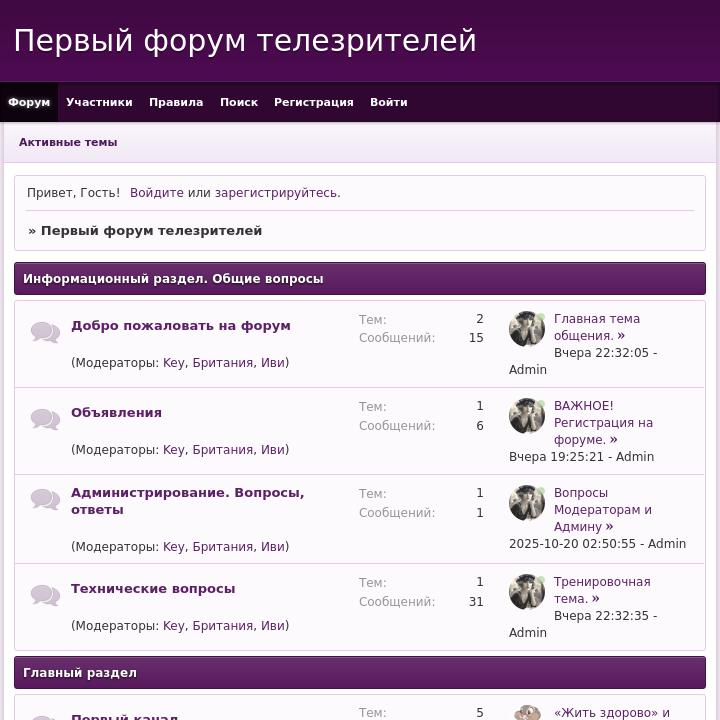This screenshot has width=720, height=720.
Task: Open Поиск in the navigation bar
Action: pyautogui.click(x=239, y=102)
